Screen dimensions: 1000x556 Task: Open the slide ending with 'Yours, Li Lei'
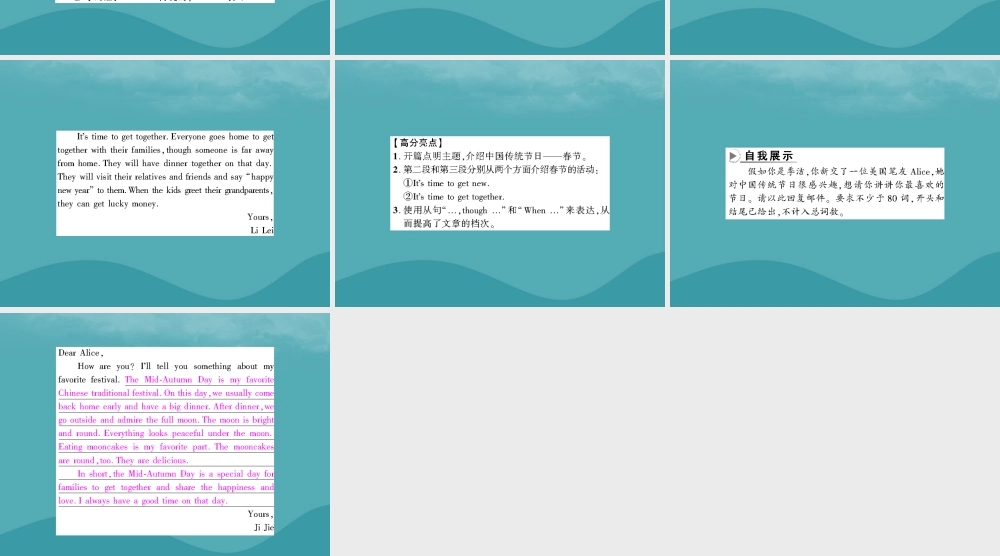tap(165, 184)
